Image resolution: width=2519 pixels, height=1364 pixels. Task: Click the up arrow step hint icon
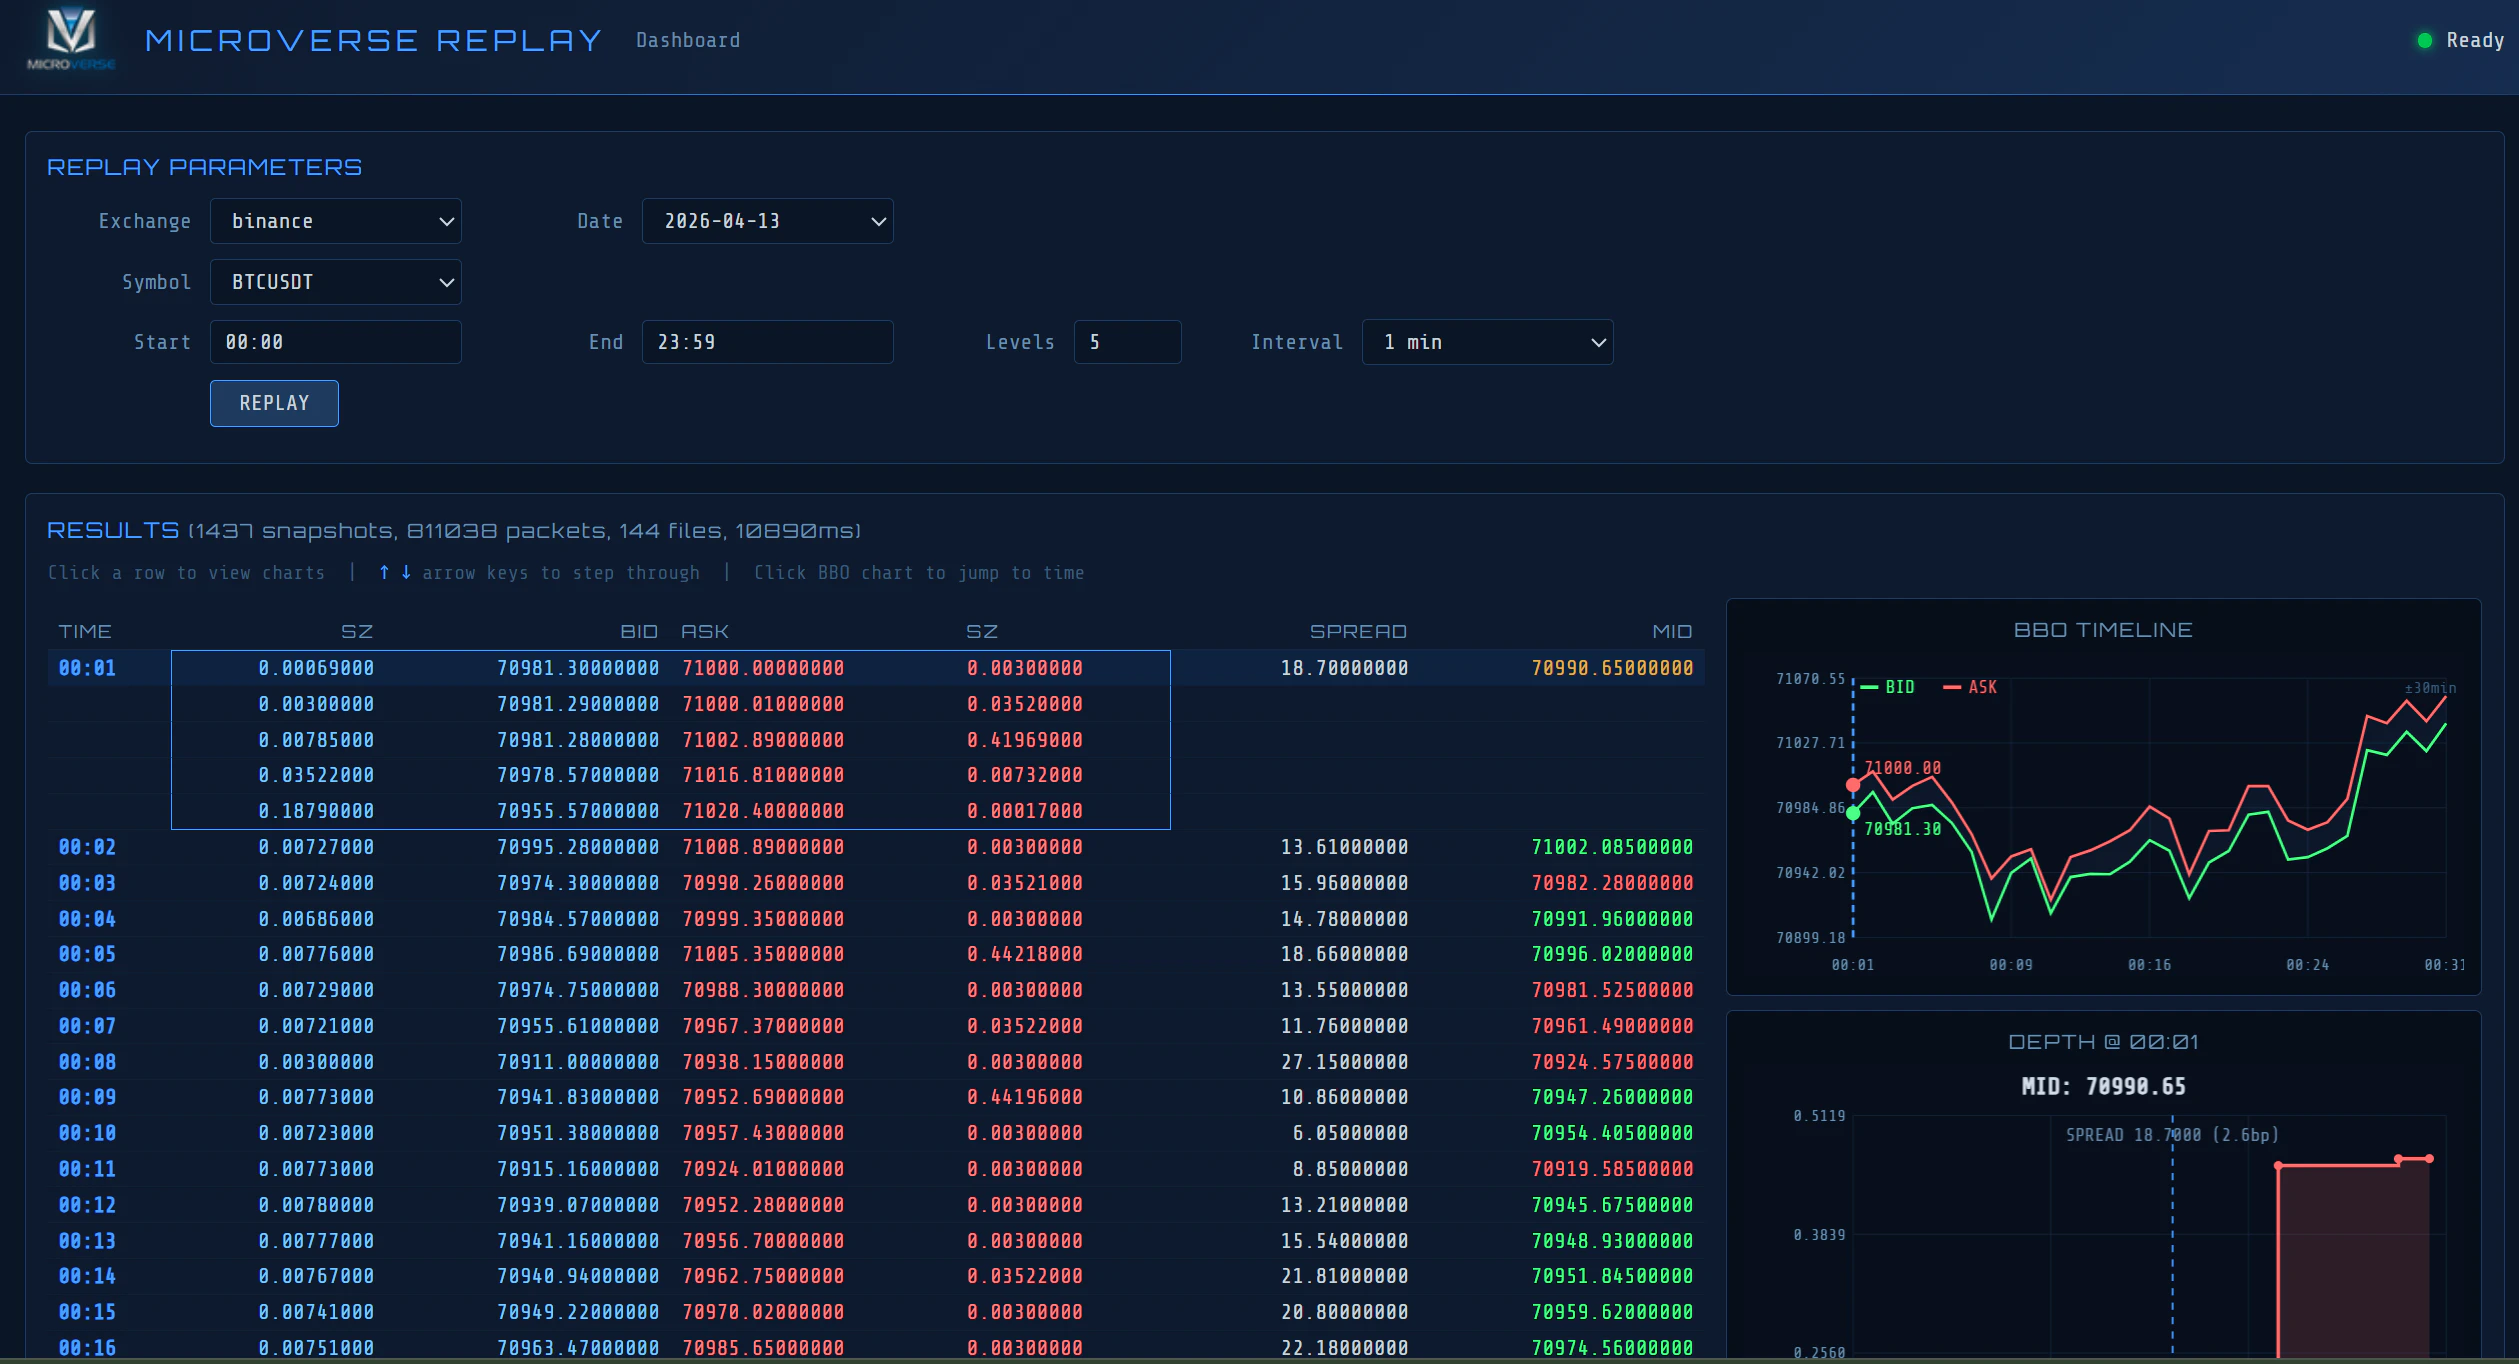coord(383,572)
